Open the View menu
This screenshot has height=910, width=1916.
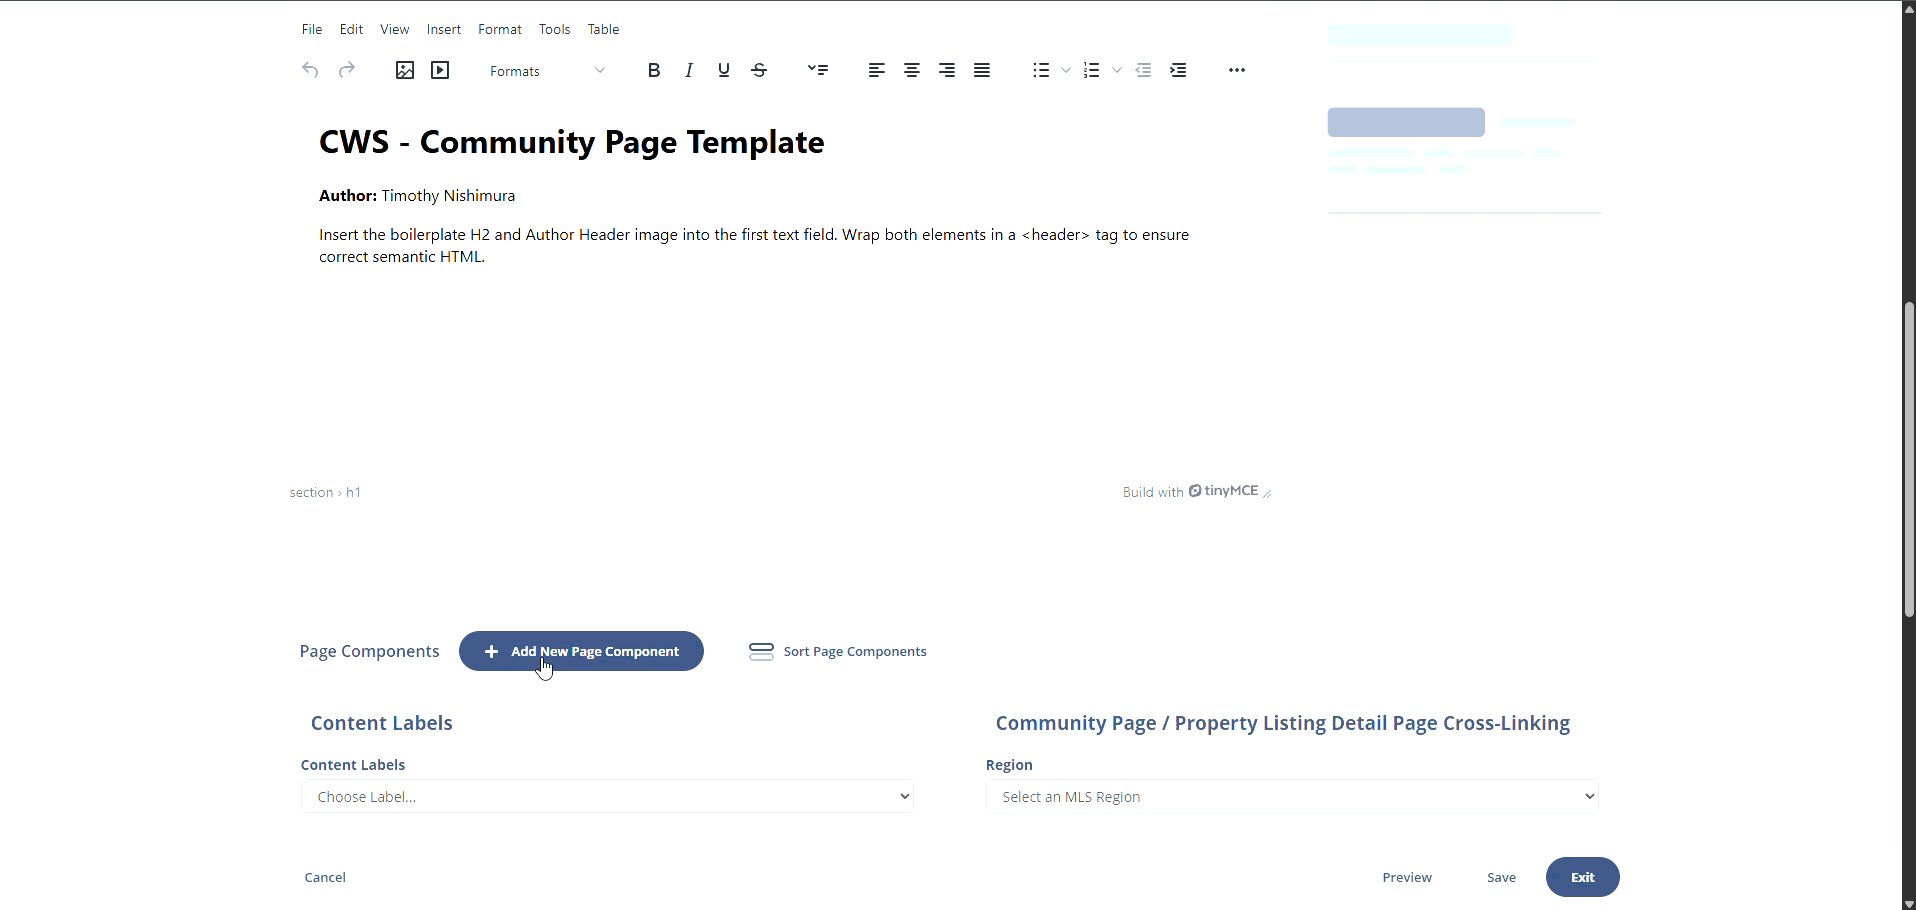(395, 30)
